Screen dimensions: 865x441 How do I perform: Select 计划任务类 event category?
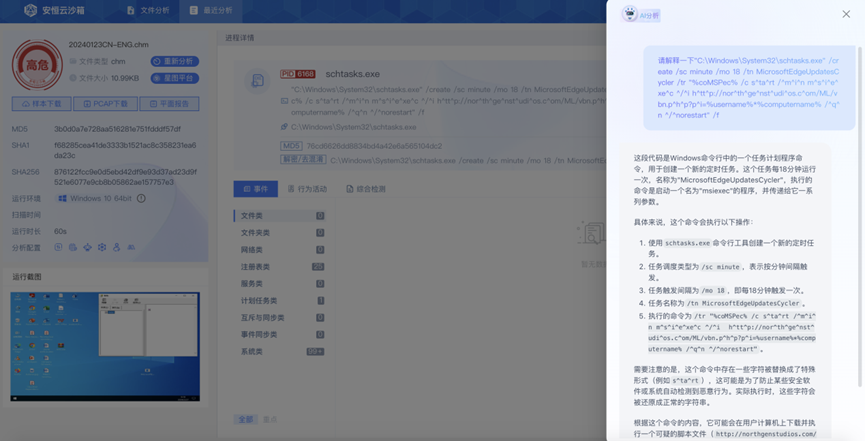pyautogui.click(x=259, y=301)
